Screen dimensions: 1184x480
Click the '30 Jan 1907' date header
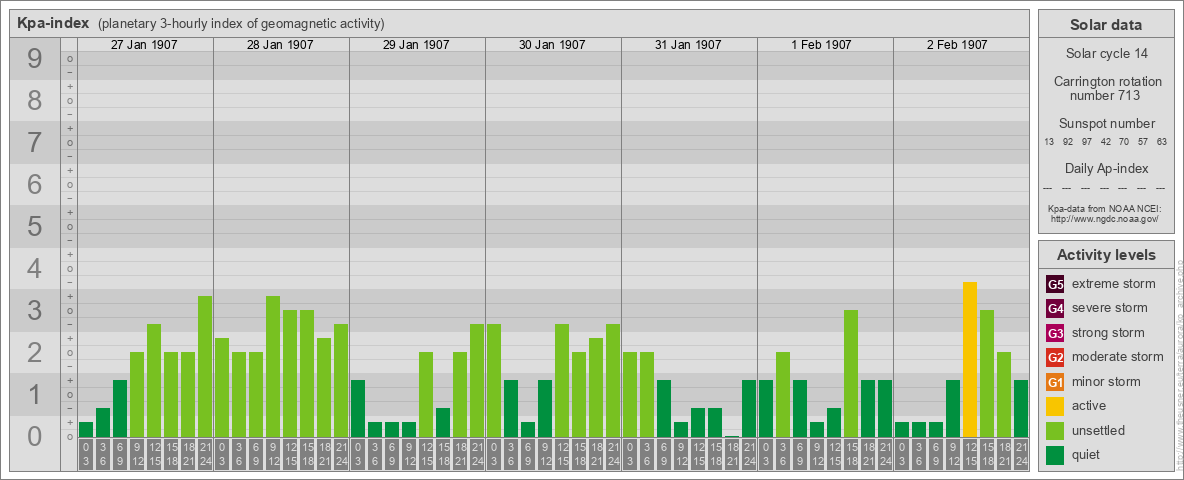point(552,45)
